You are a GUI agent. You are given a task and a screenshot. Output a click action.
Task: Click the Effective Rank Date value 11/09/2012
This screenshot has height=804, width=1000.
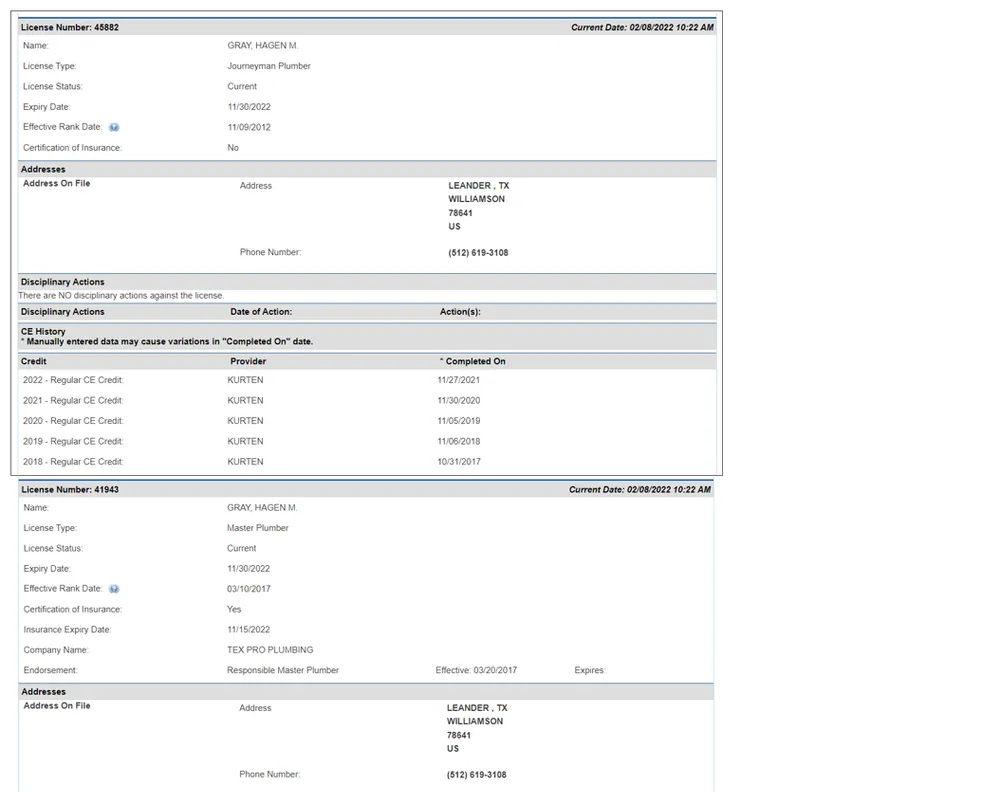249,128
